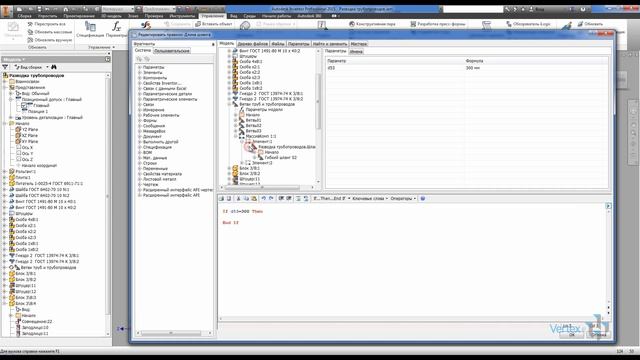Switch to the Инструменты ribbon tab
The image size is (640, 360).
[x=182, y=16]
